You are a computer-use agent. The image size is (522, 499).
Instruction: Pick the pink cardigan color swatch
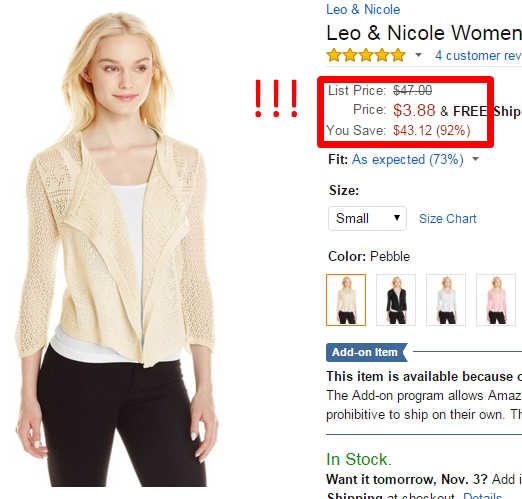coord(496,300)
